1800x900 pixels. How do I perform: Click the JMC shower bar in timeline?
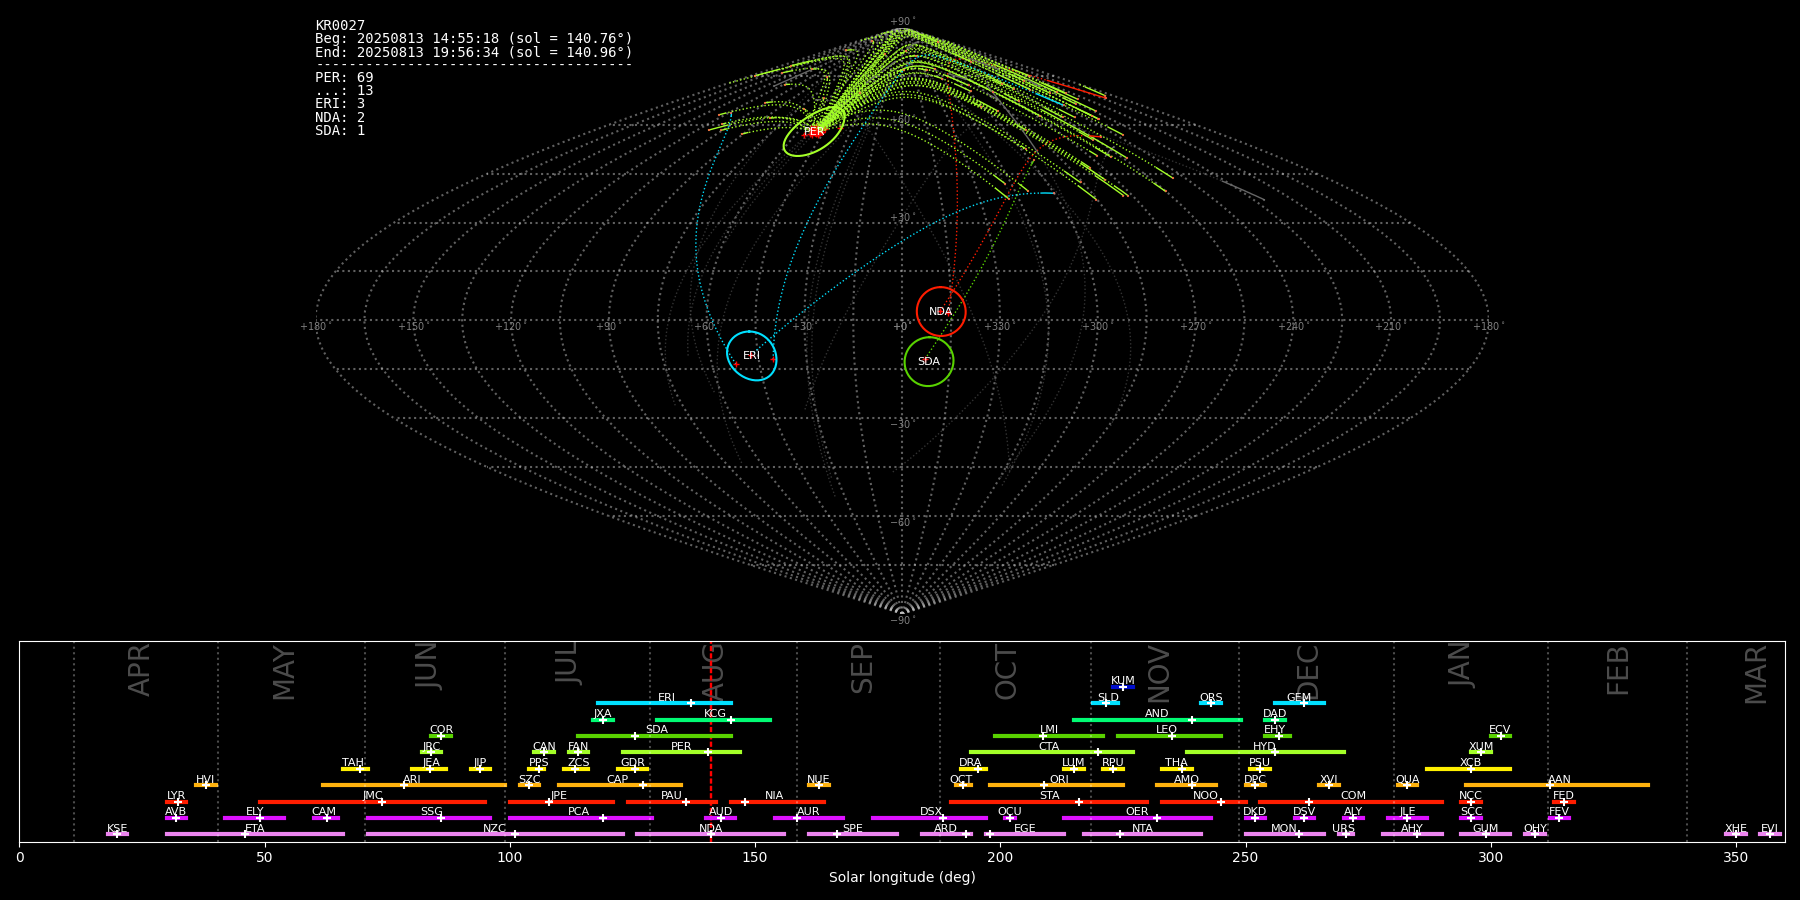(373, 802)
